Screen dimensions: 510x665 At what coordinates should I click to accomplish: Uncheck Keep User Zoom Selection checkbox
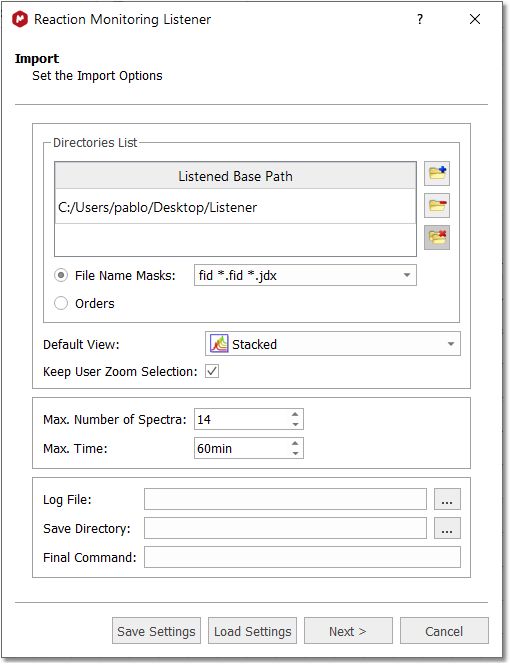click(x=212, y=371)
